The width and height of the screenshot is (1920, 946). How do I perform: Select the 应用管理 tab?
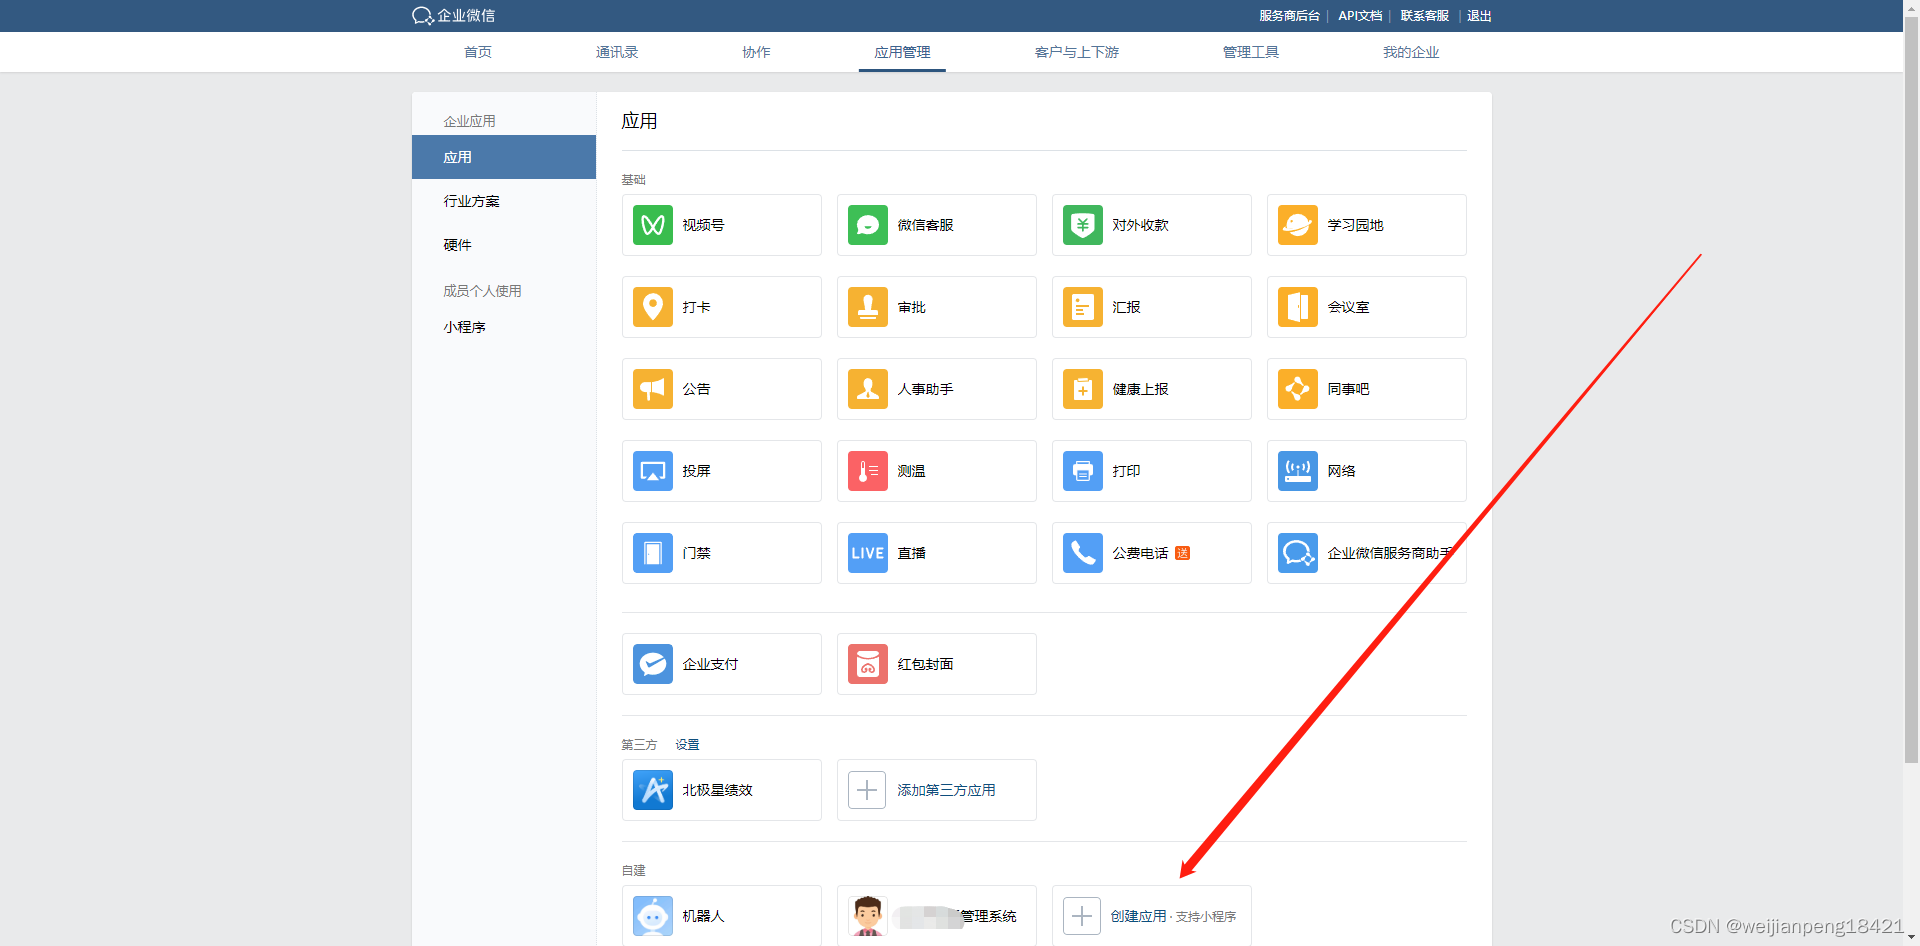click(902, 52)
